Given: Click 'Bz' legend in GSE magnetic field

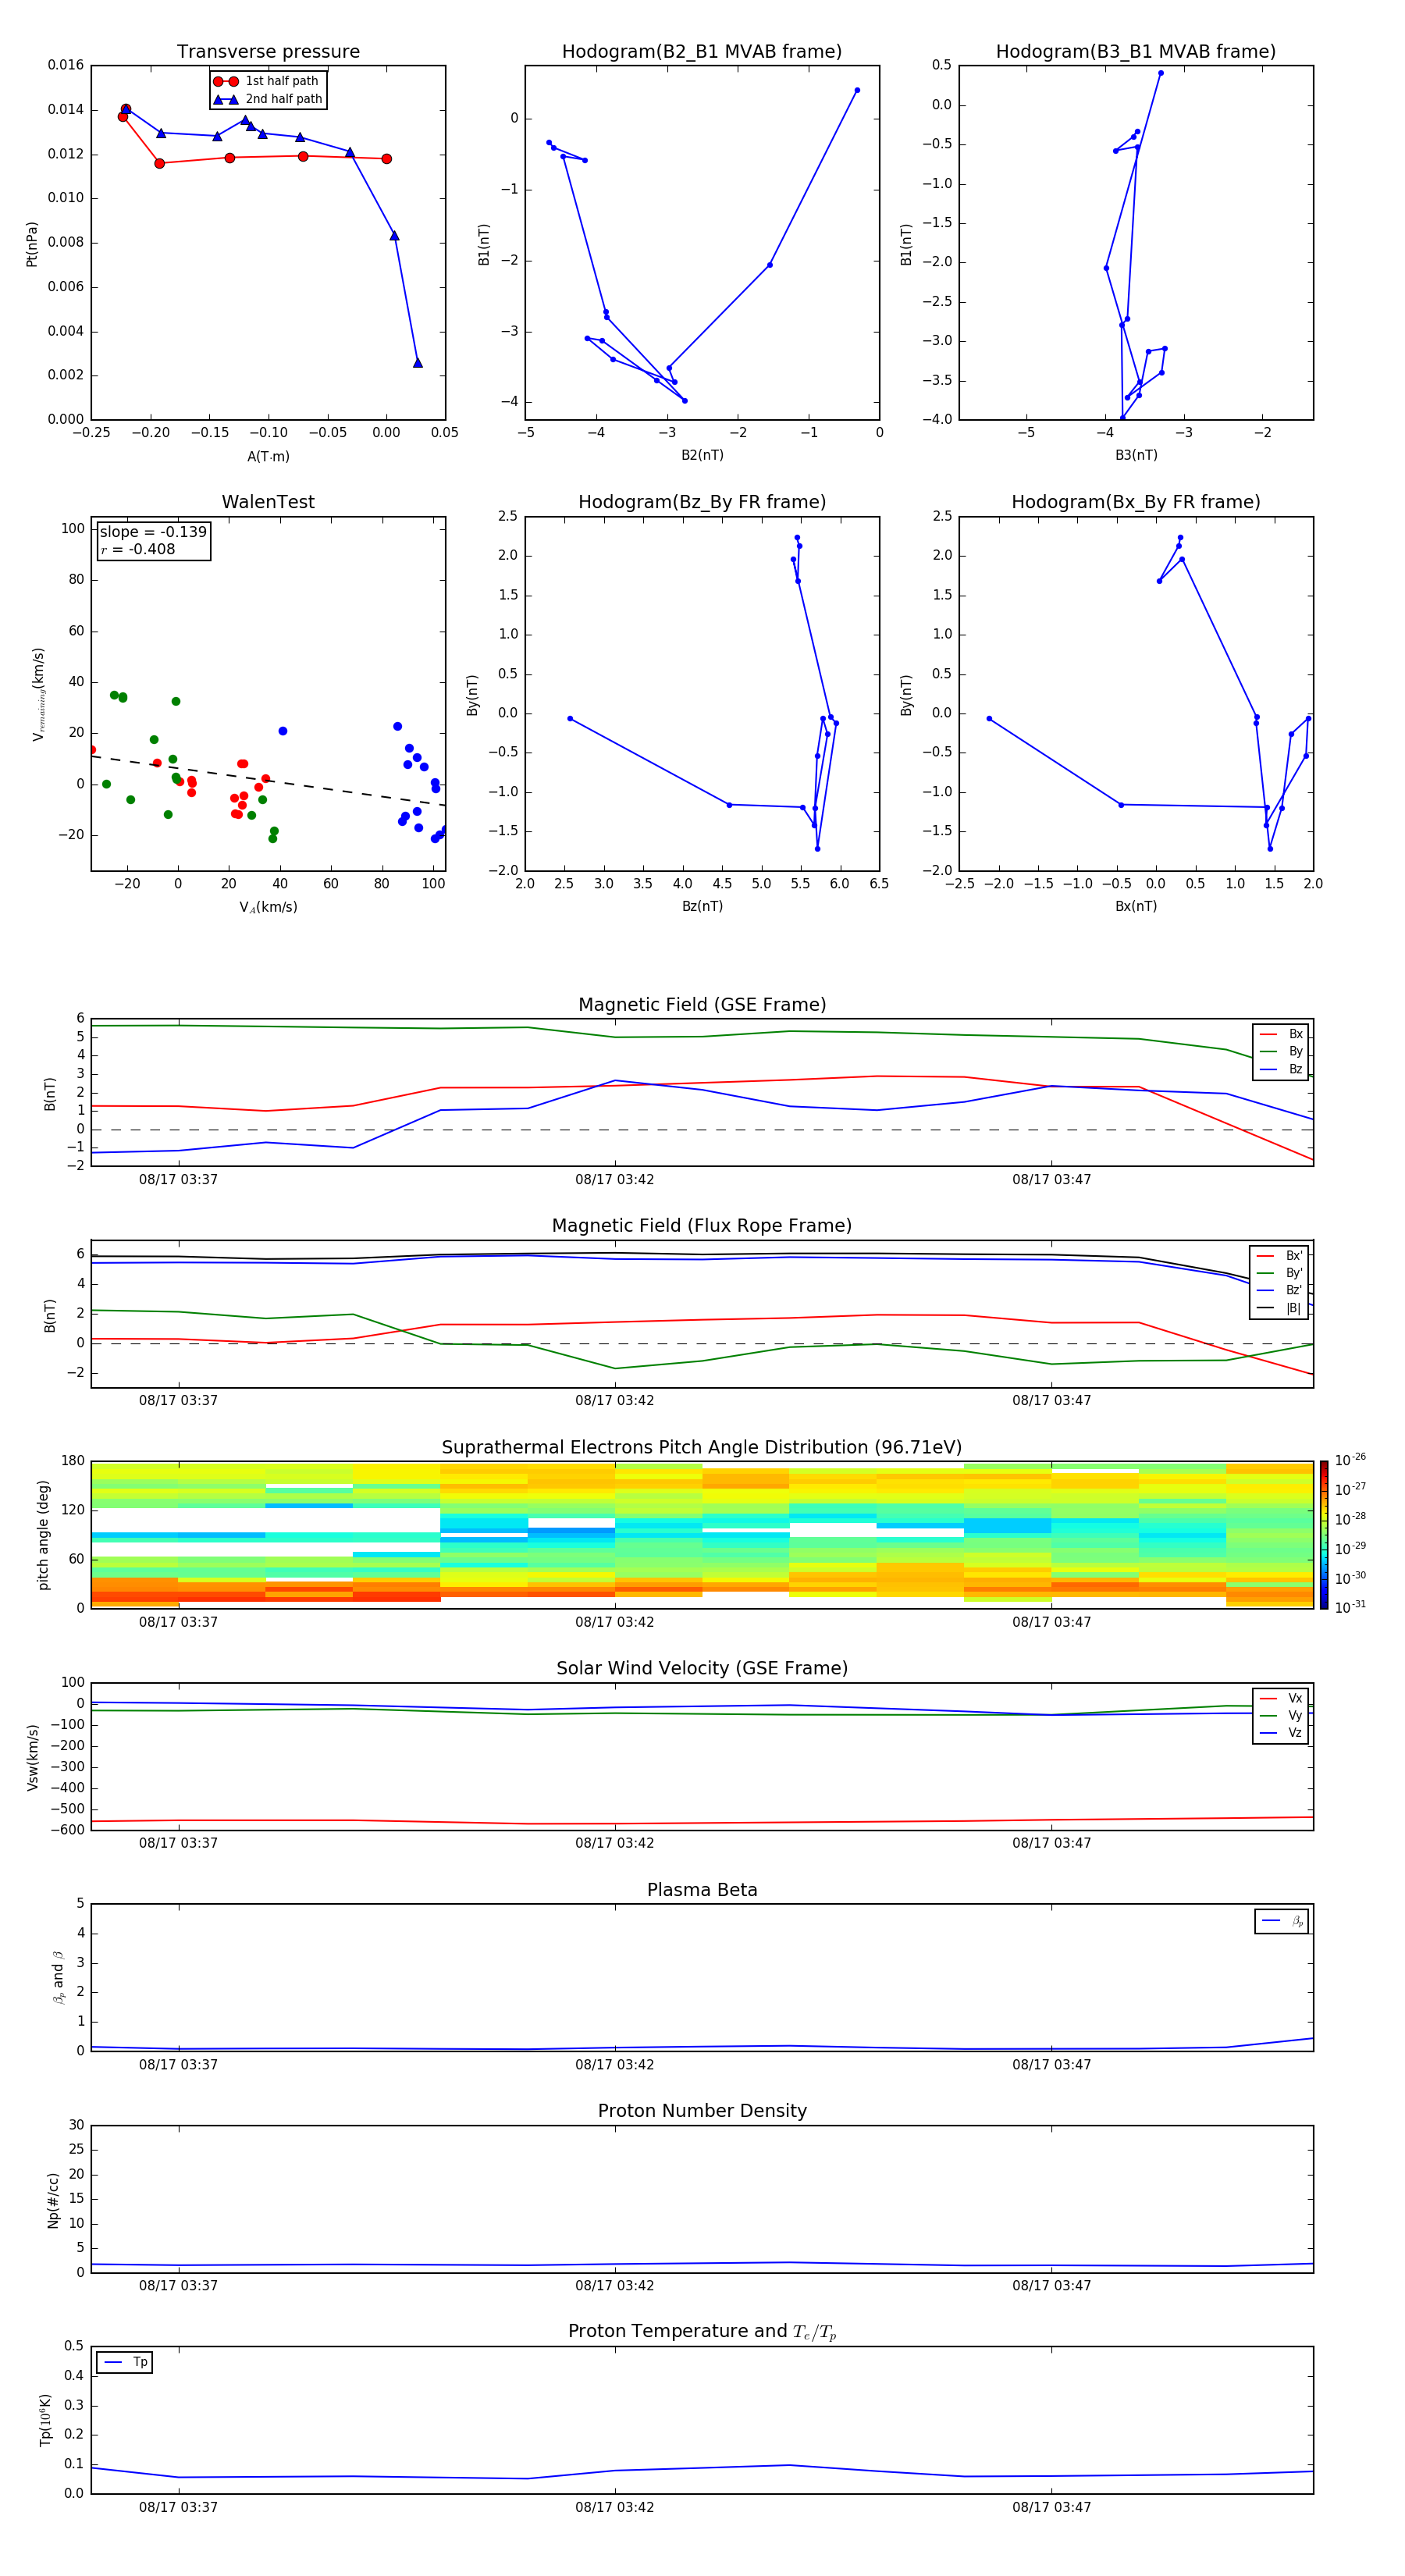Looking at the screenshot, I should coord(1281,1069).
